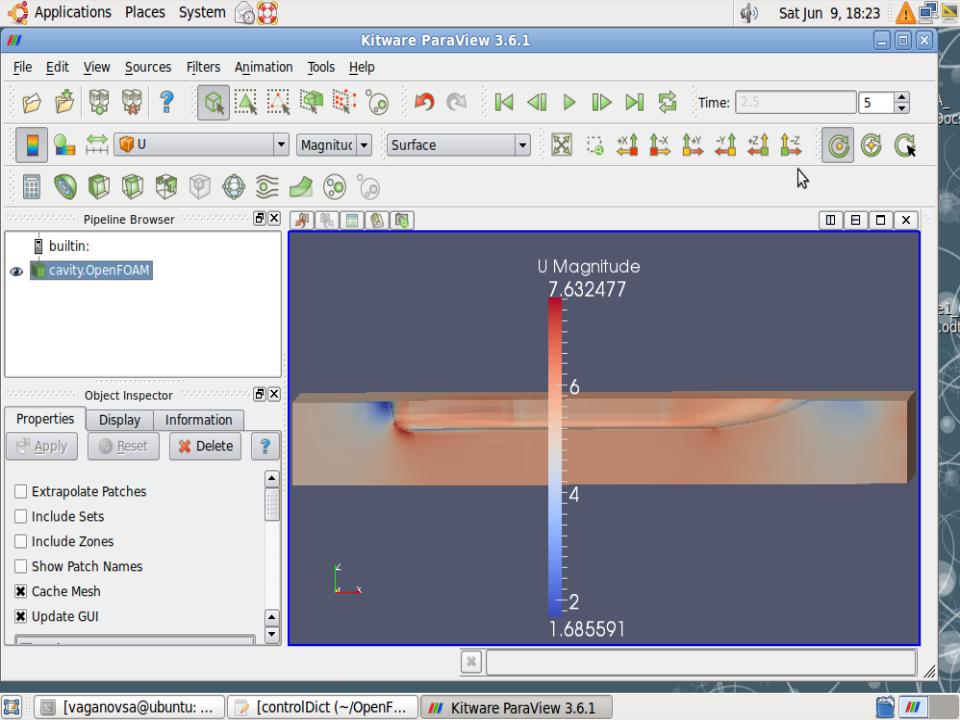Apply the Threshold filter icon
Viewport: 960px width, 720px height.
[x=166, y=187]
